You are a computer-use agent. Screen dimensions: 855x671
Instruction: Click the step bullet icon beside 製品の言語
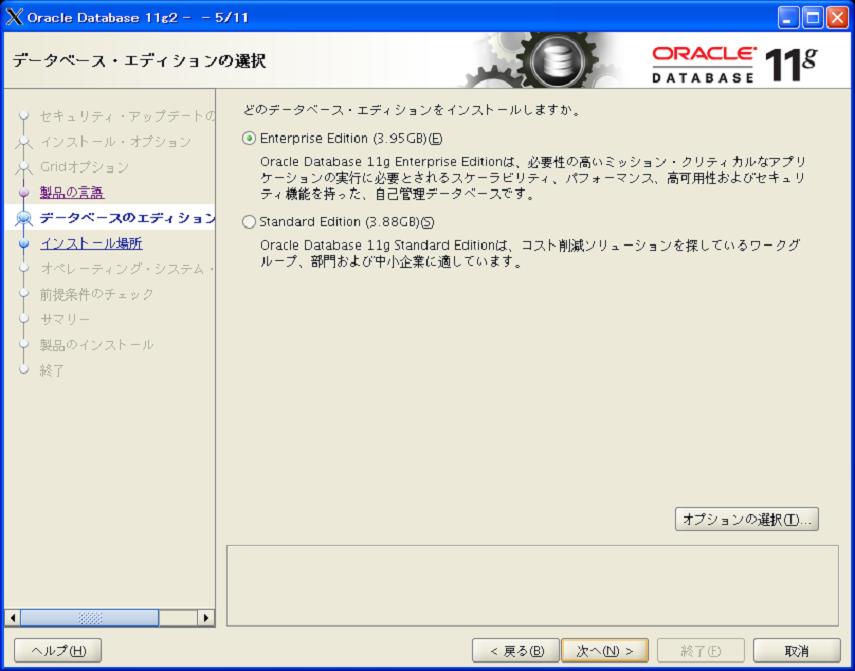23,192
